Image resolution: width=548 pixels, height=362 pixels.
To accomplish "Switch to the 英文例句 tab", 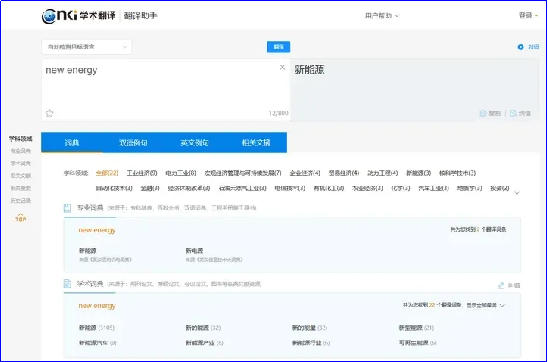I will [x=194, y=143].
